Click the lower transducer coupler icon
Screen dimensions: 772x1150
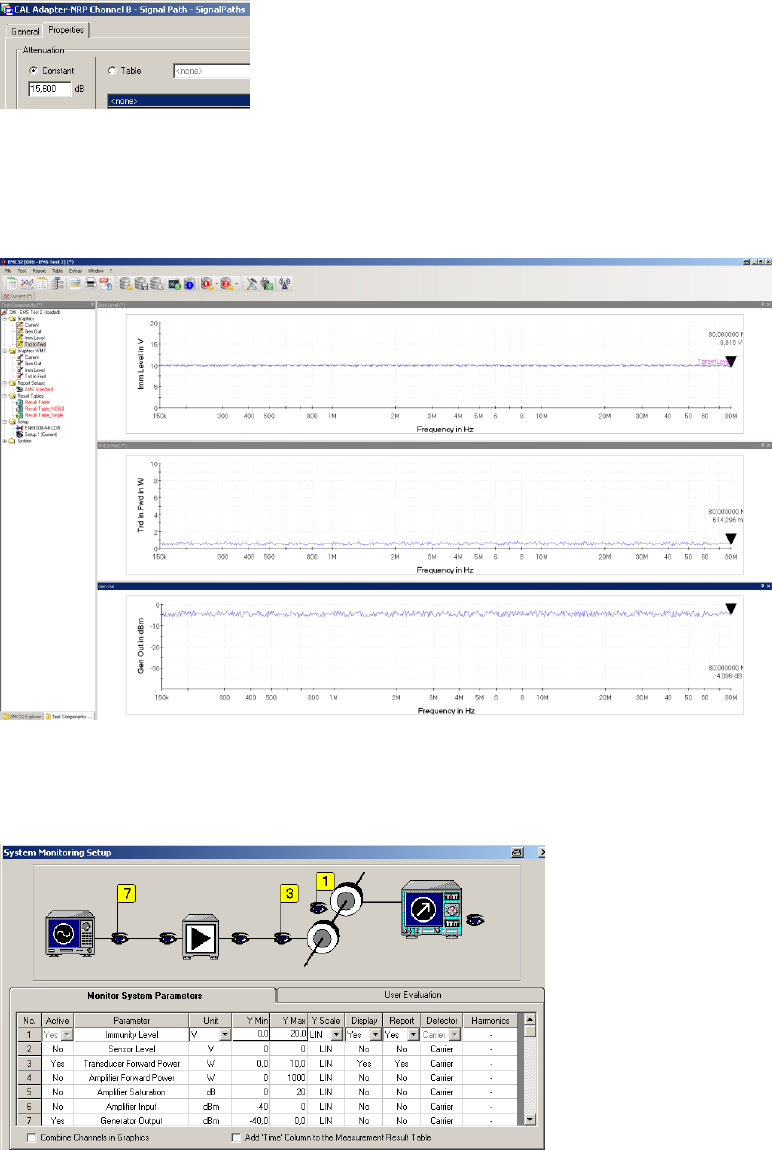(x=321, y=937)
